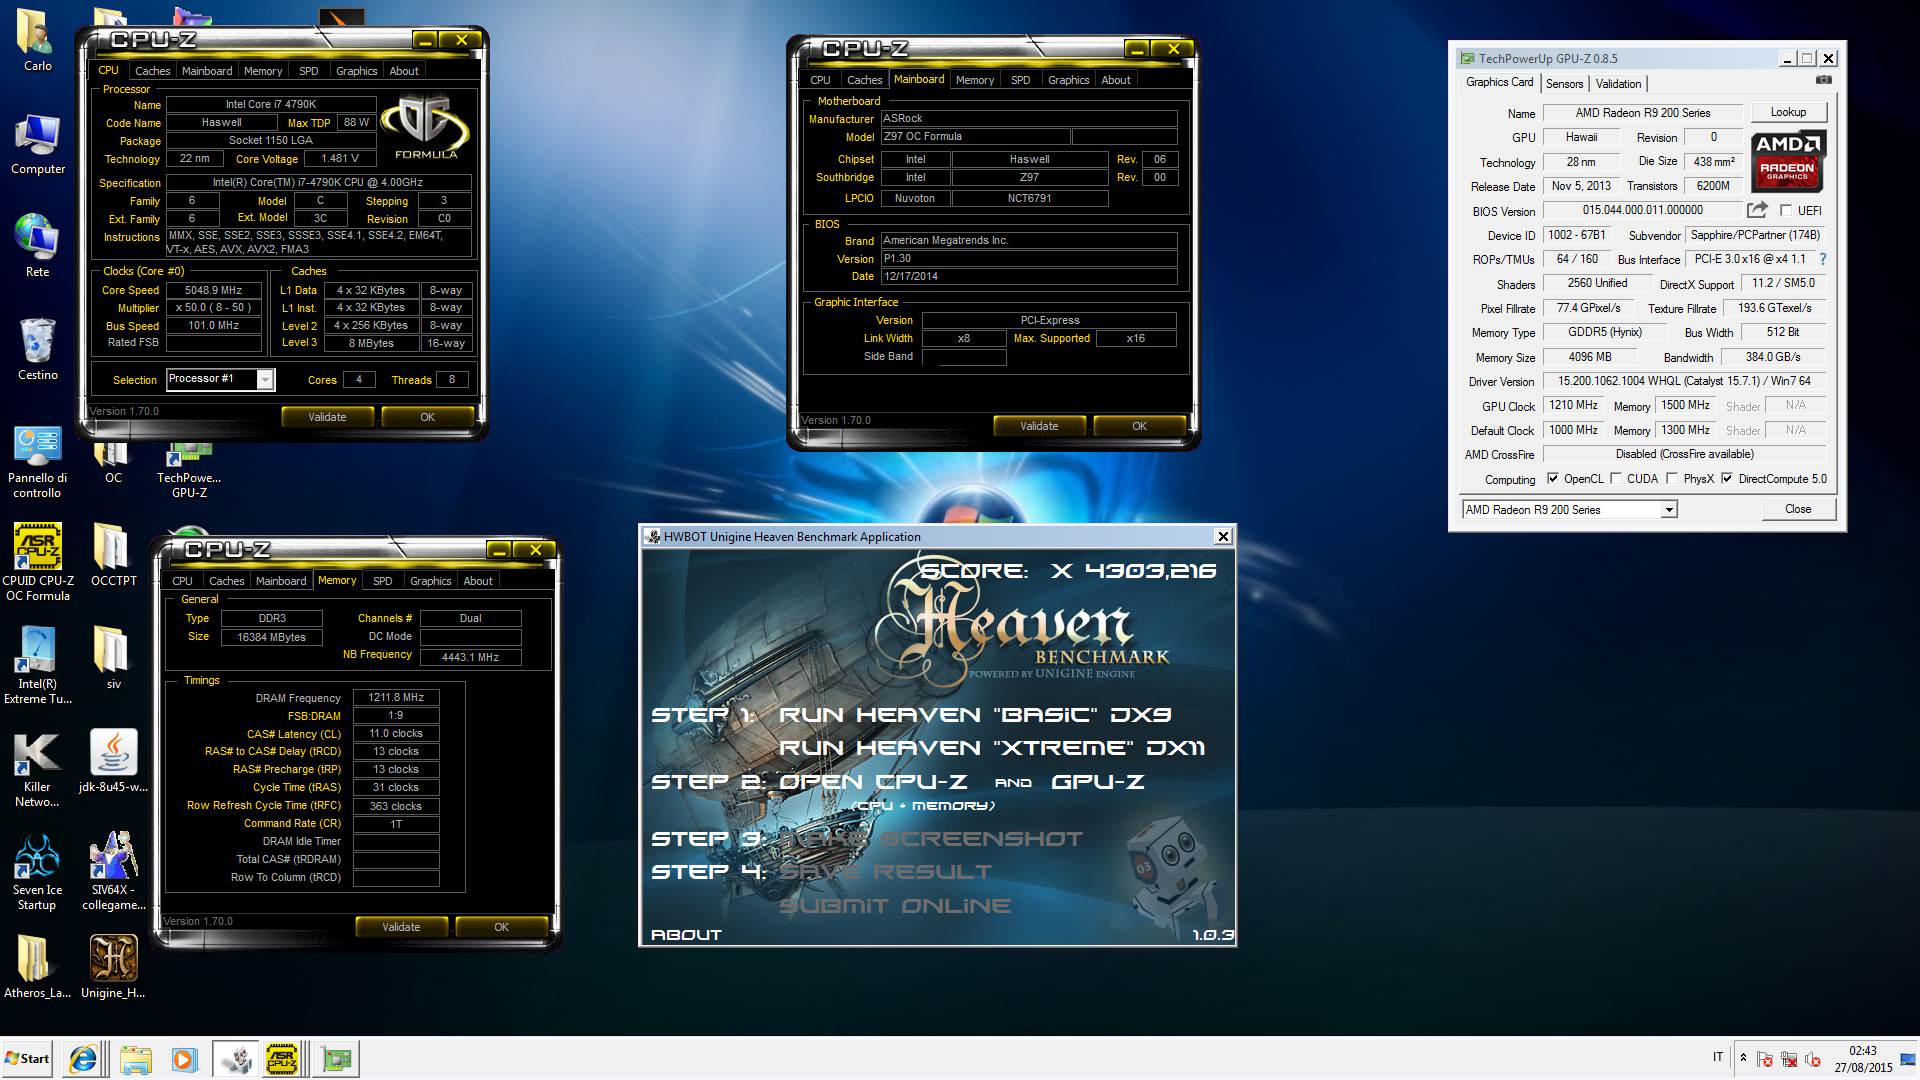
Task: Launch Seven Ice Startup shortcut
Action: pos(37,871)
